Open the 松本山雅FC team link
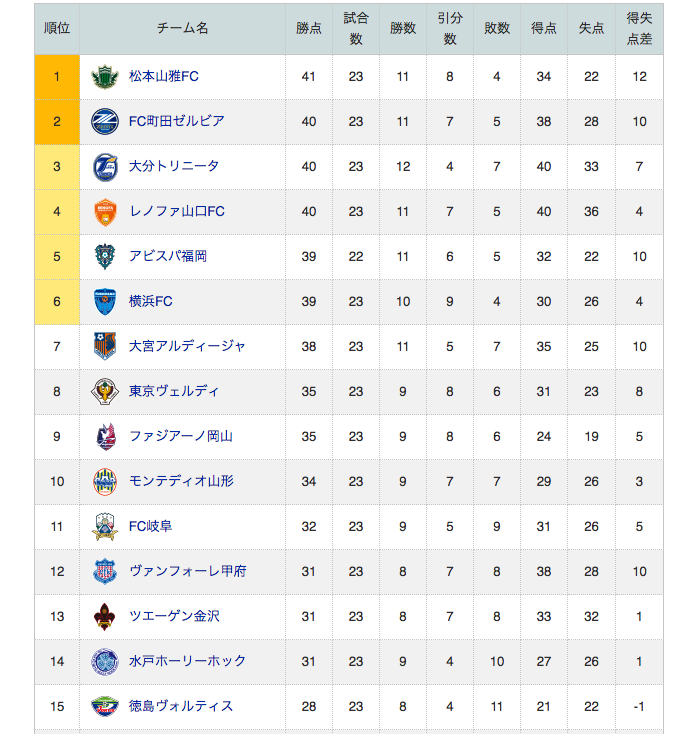This screenshot has width=682, height=734. click(x=164, y=76)
